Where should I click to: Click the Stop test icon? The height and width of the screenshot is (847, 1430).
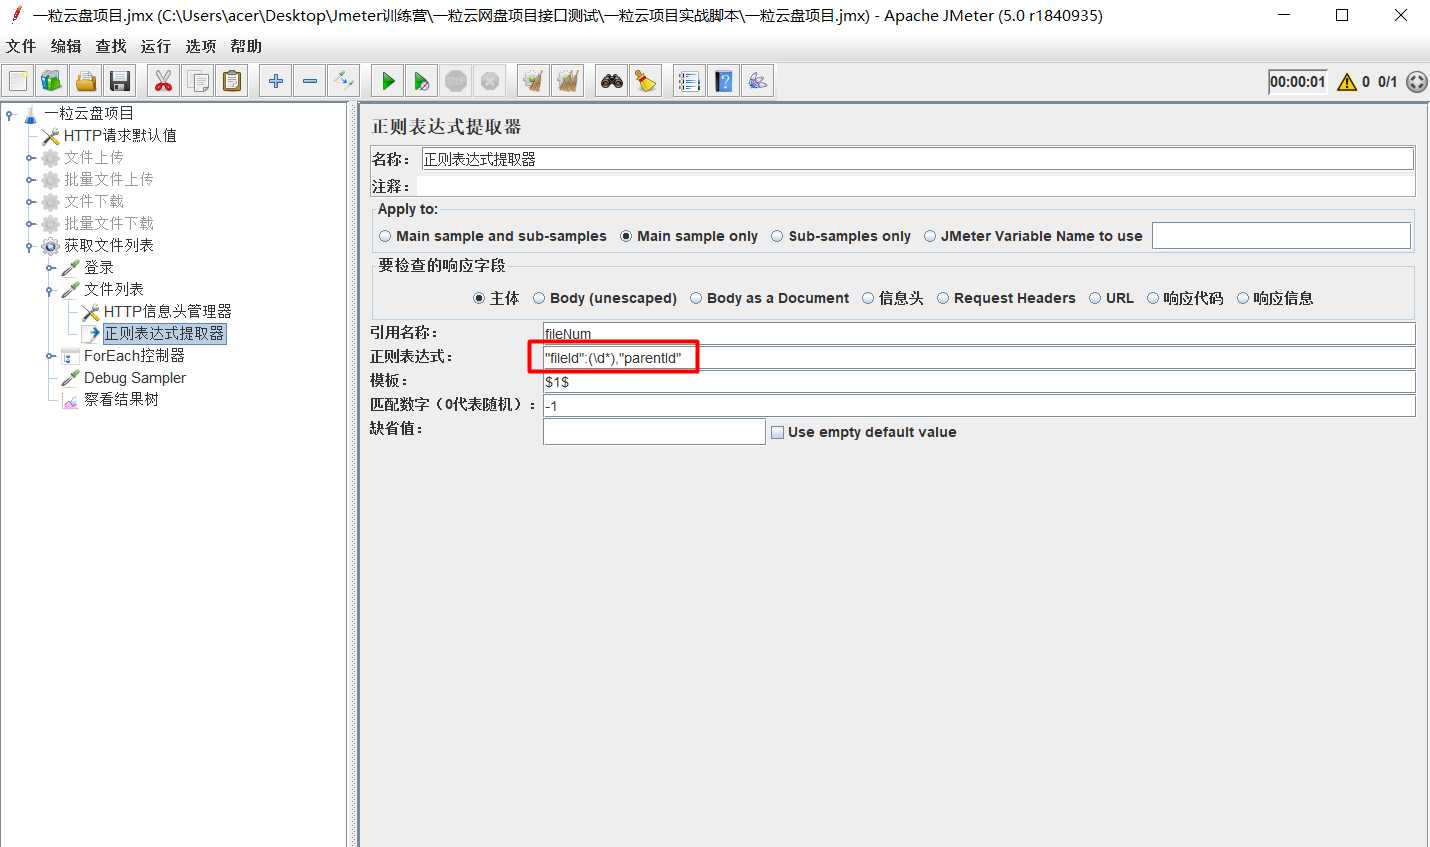[456, 81]
